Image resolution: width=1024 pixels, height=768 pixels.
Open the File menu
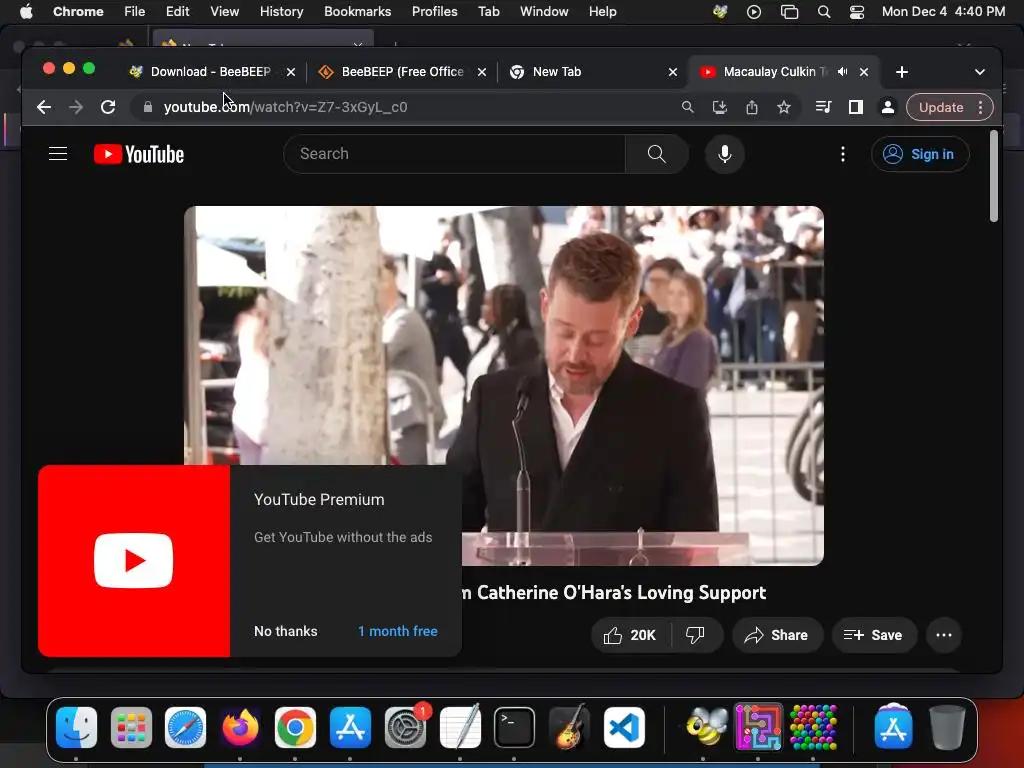tap(135, 12)
